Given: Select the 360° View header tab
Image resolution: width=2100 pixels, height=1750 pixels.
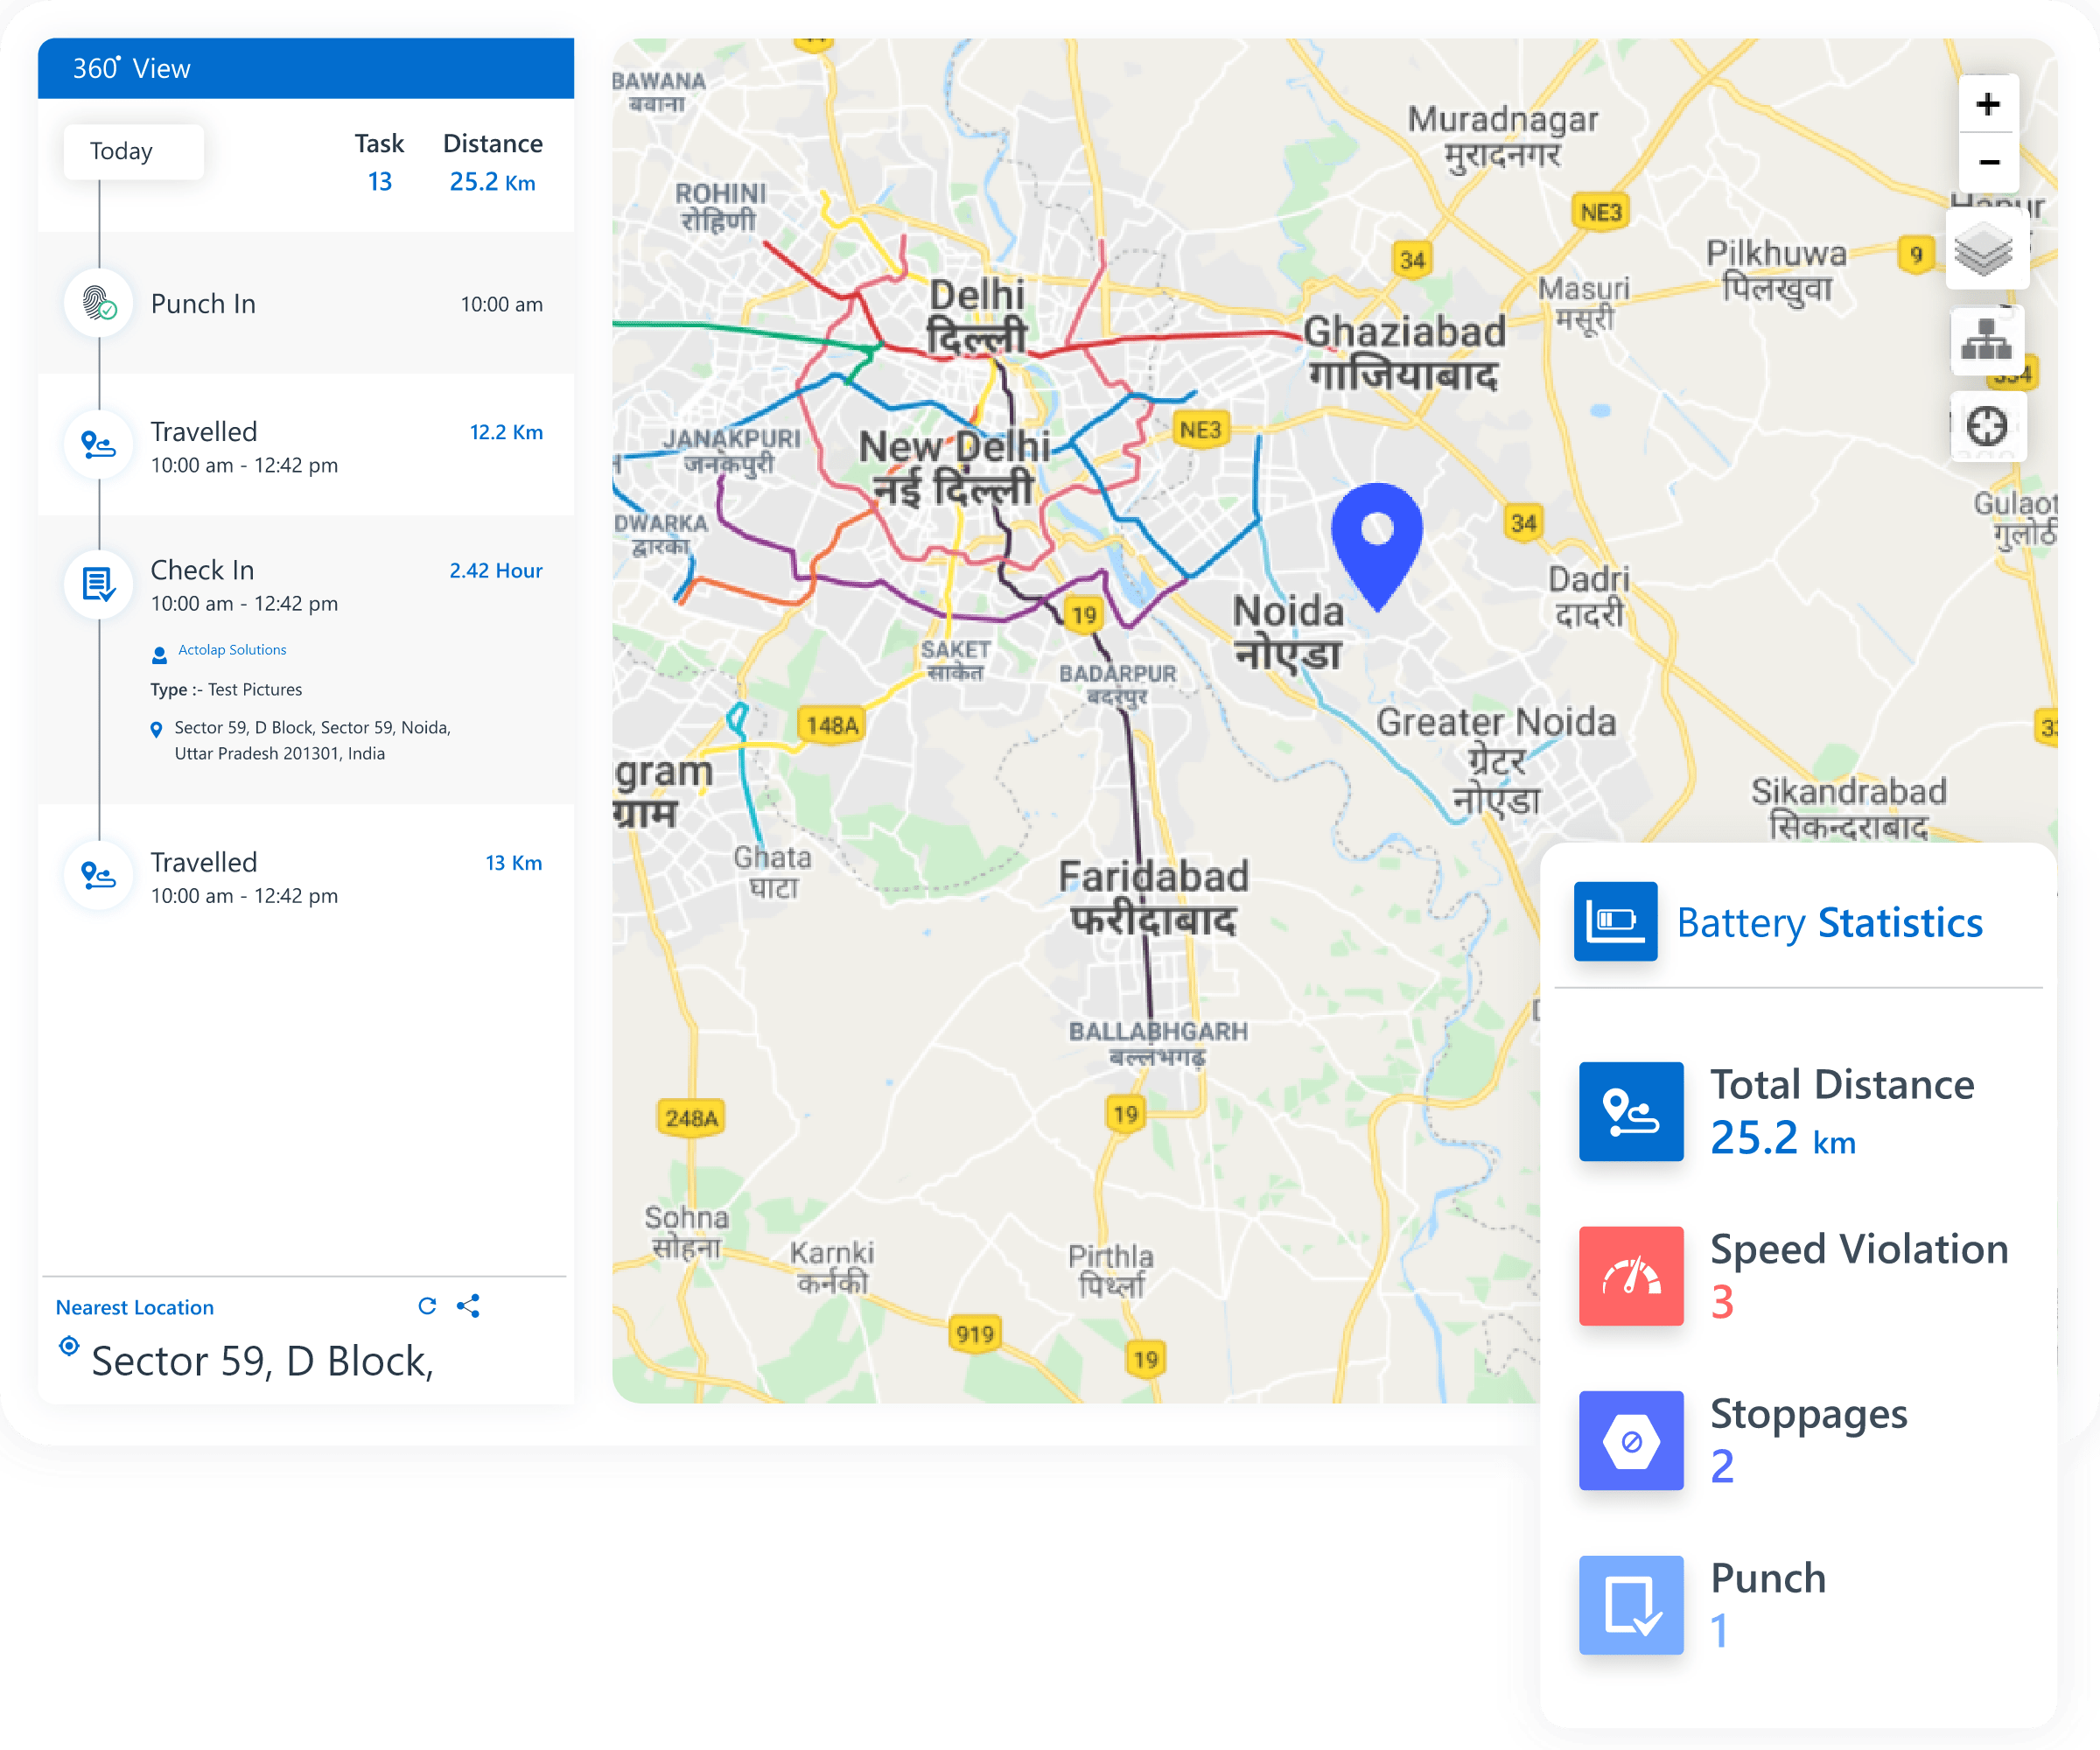Looking at the screenshot, I should pos(131,68).
